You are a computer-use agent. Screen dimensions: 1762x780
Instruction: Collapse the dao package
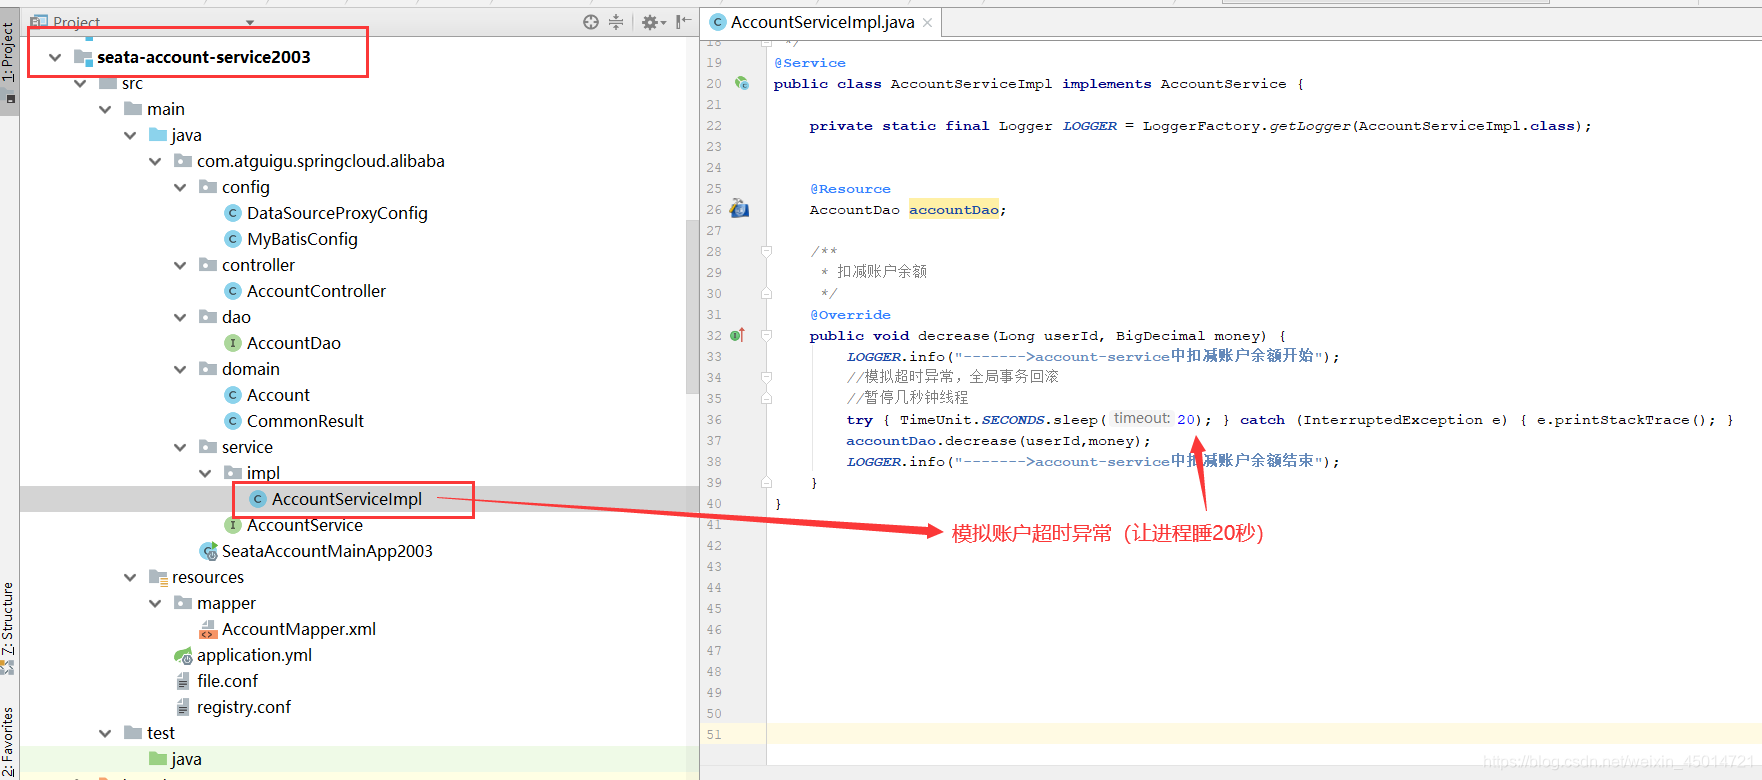tap(180, 317)
